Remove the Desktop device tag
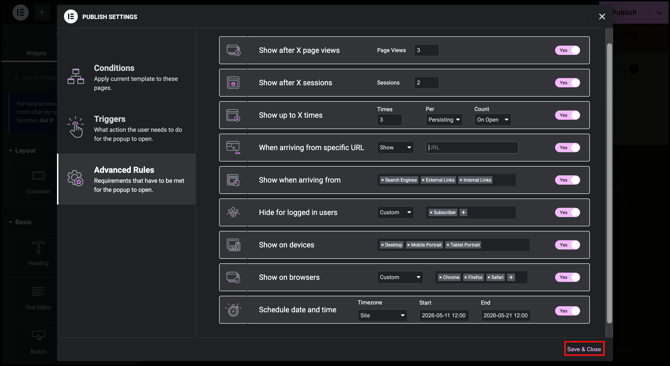The image size is (670, 366). (382, 245)
